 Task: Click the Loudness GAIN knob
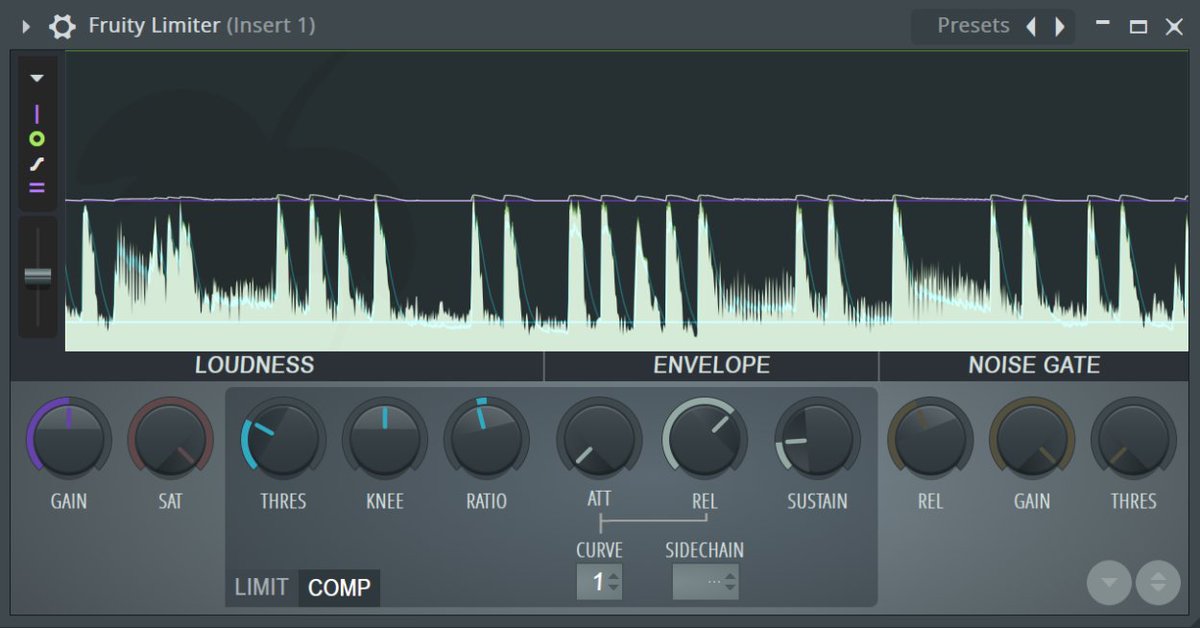tap(69, 439)
